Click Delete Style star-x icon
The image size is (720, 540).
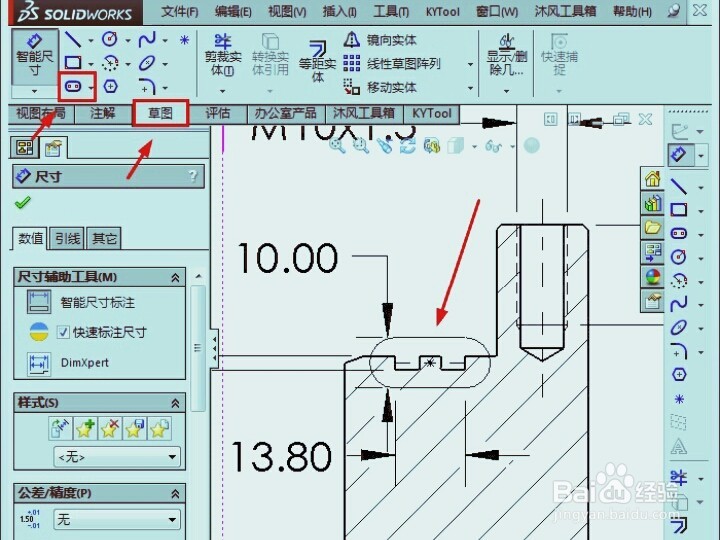click(x=110, y=428)
